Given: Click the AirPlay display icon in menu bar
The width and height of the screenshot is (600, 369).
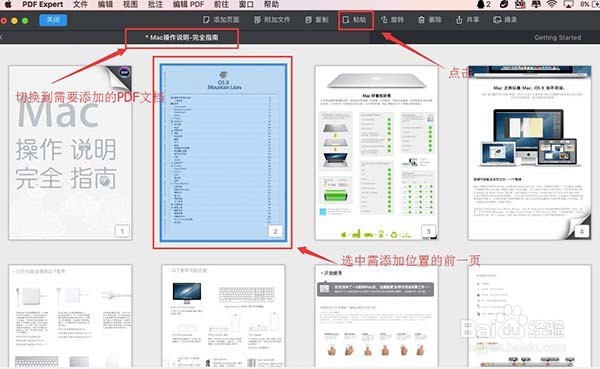Looking at the screenshot, I should 568,4.
